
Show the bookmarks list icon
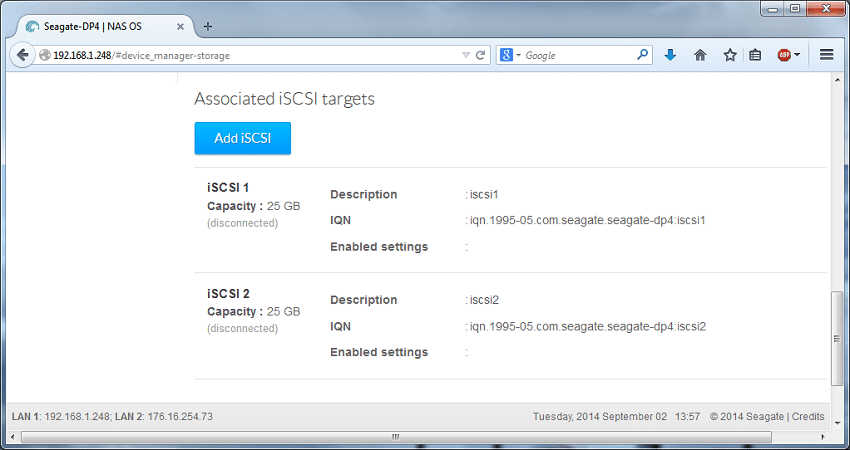click(x=755, y=55)
